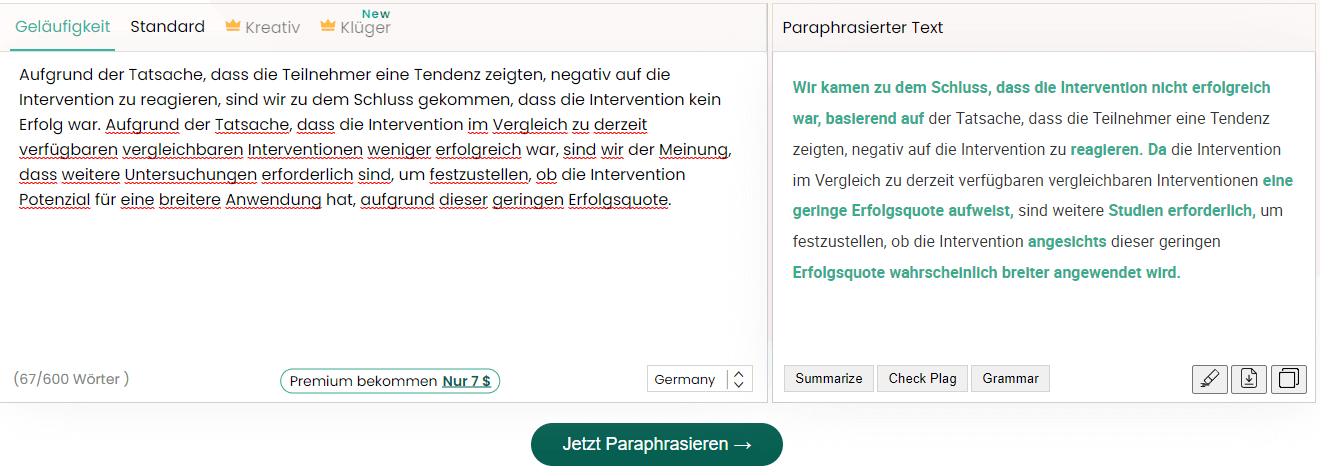Click the crown icon beside Kreativ

tap(233, 26)
